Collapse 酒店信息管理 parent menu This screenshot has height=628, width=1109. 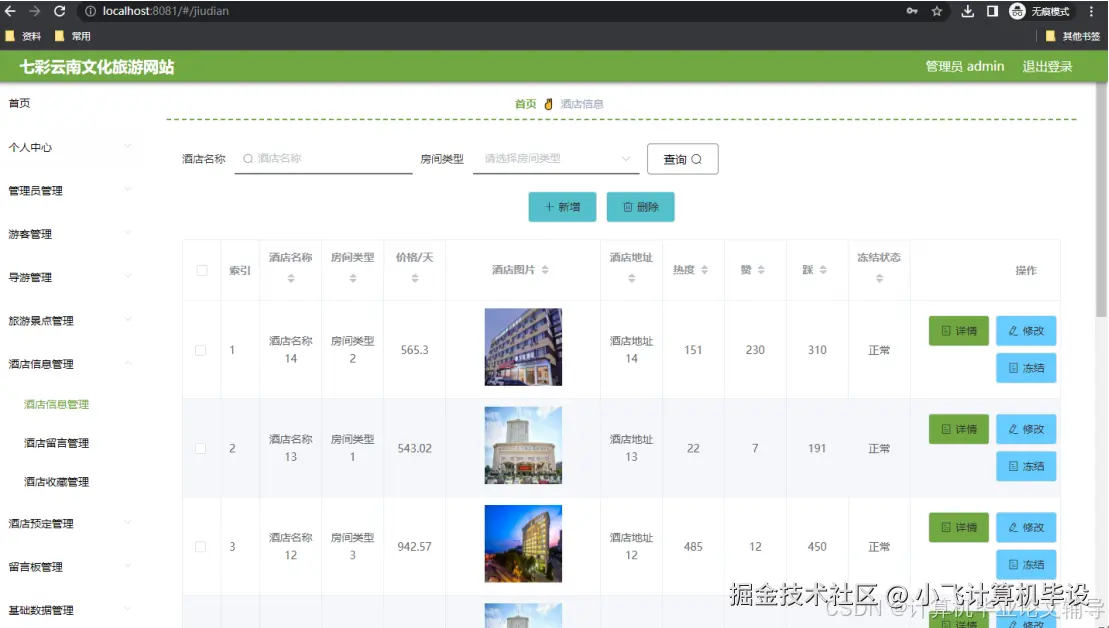tap(69, 364)
